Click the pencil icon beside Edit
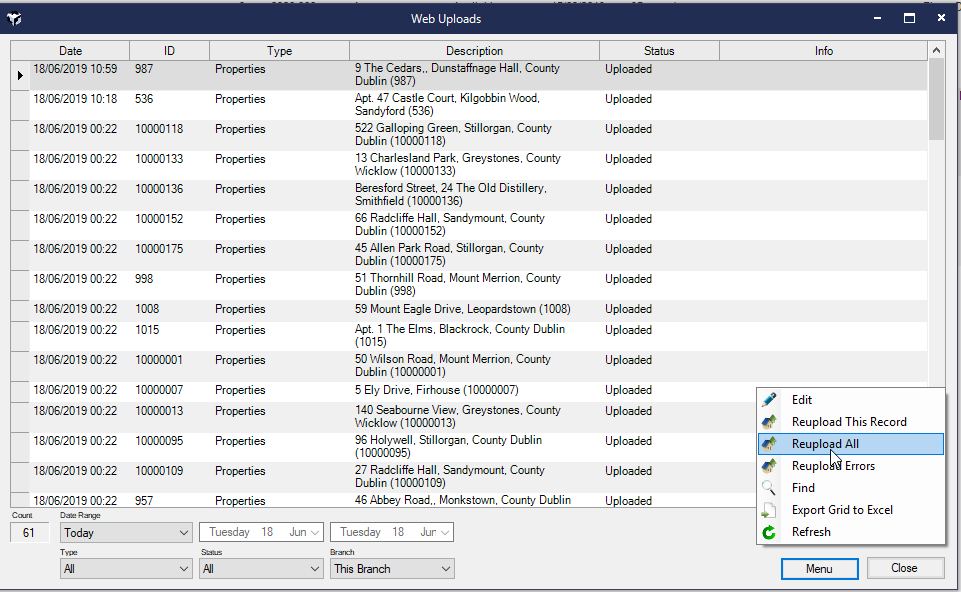961x592 pixels. [769, 400]
